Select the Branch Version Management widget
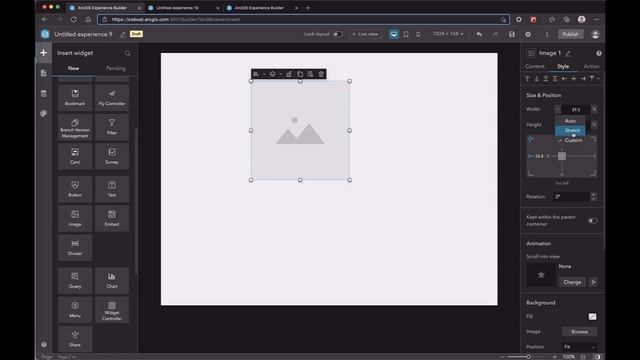 click(75, 127)
